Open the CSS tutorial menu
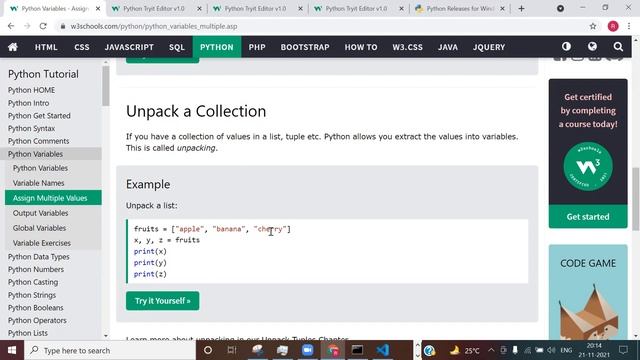Screen dimensions: 640x360 point(82,47)
